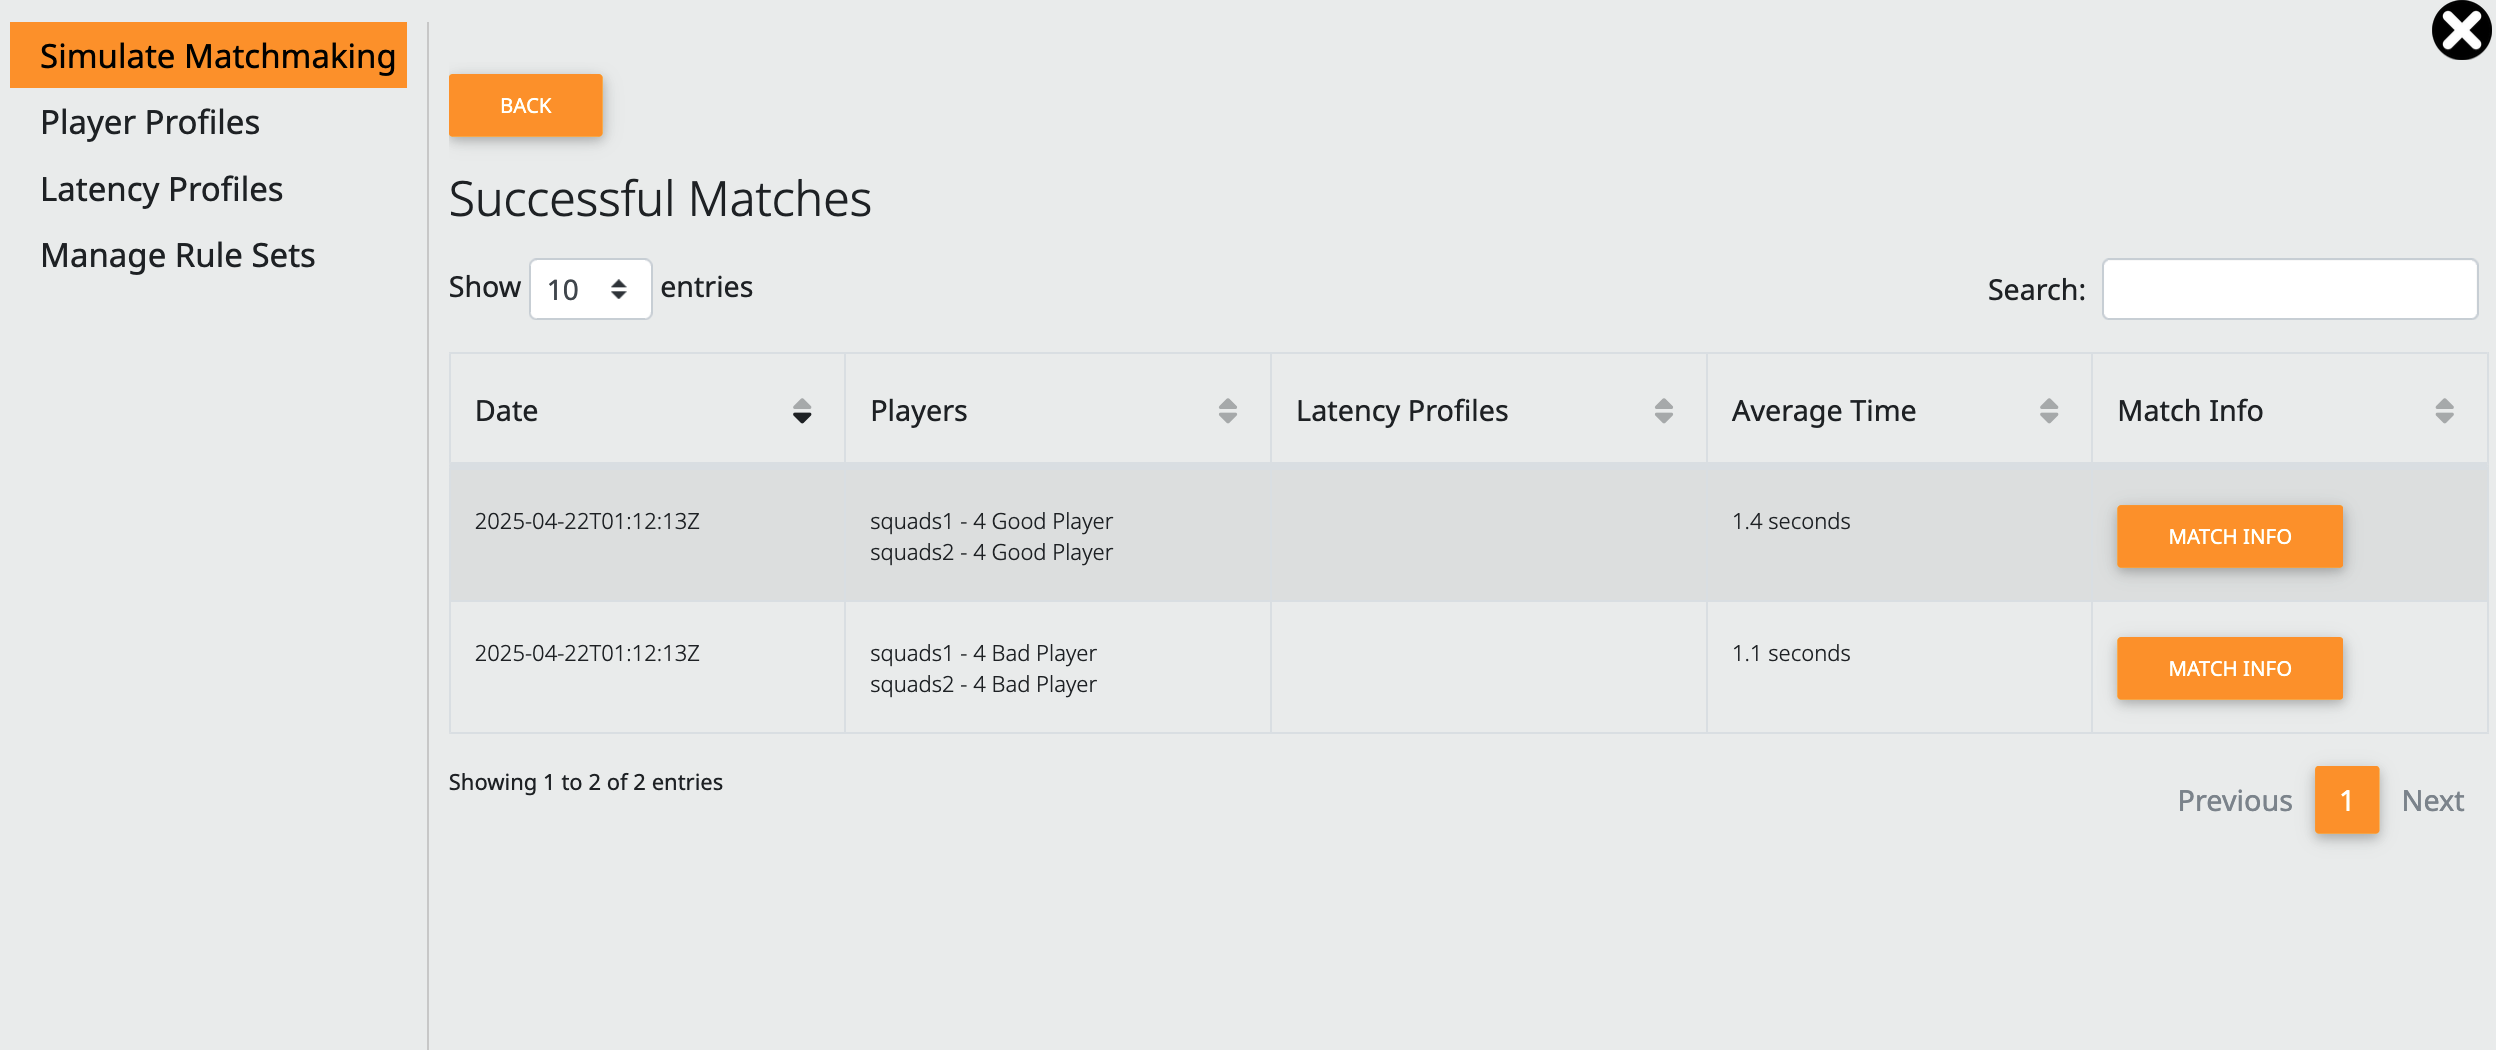Go to the Previous page
The width and height of the screenshot is (2496, 1050).
click(x=2234, y=801)
